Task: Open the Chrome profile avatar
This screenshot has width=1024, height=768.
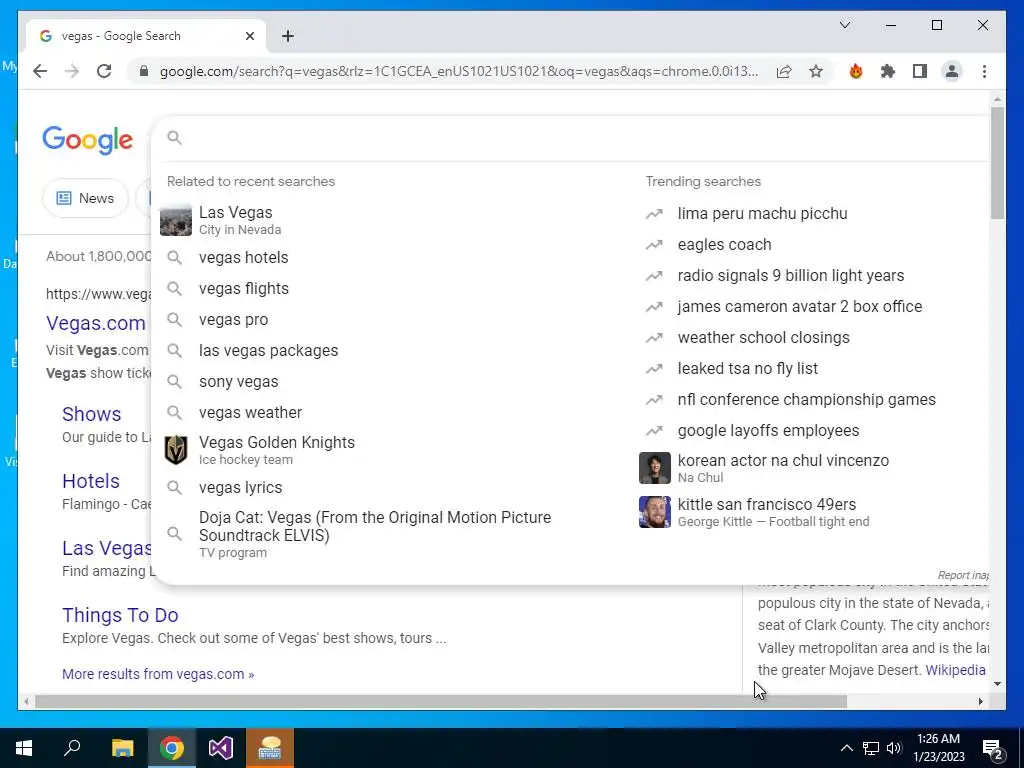Action: 952,71
